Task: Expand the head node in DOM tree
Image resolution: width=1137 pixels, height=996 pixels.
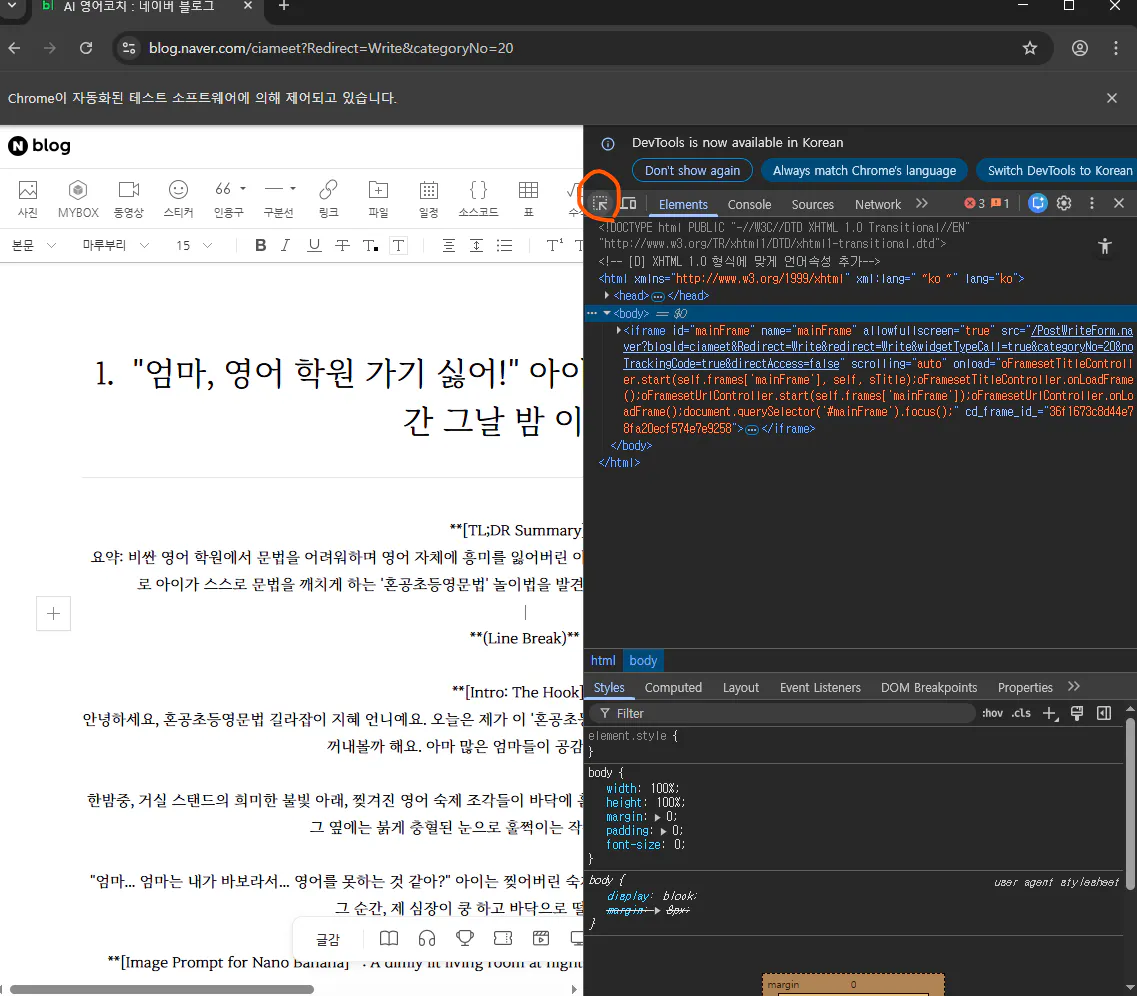Action: pos(607,295)
